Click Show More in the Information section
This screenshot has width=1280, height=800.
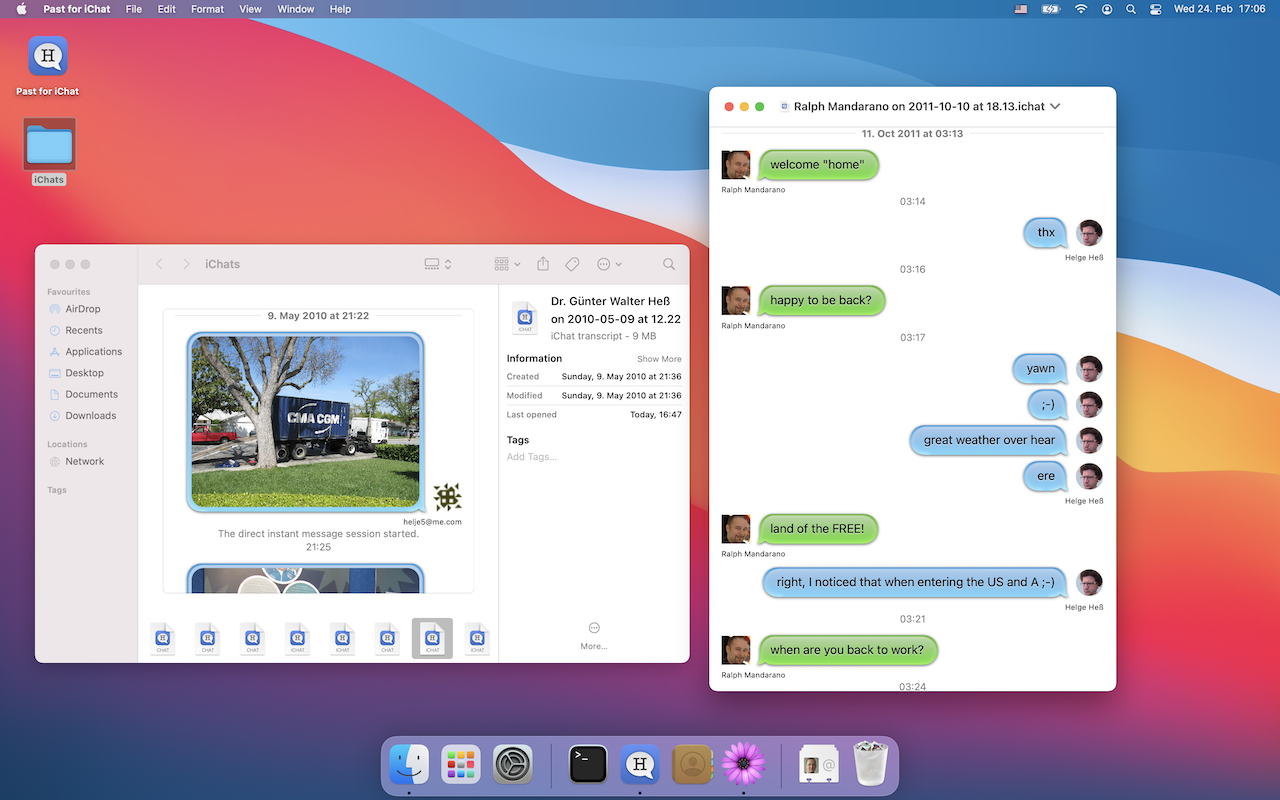[x=659, y=359]
